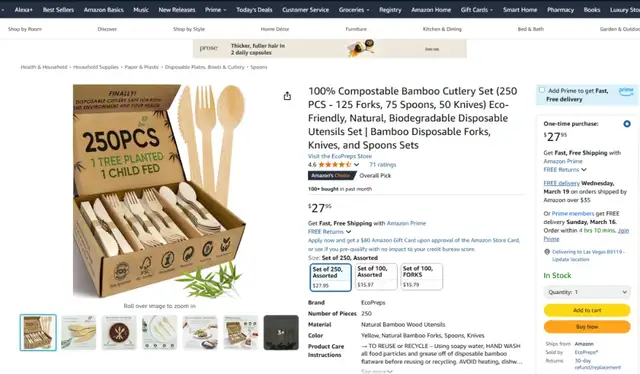The image size is (640, 374).
Task: Click the delivery location pin icon
Action: click(x=547, y=252)
